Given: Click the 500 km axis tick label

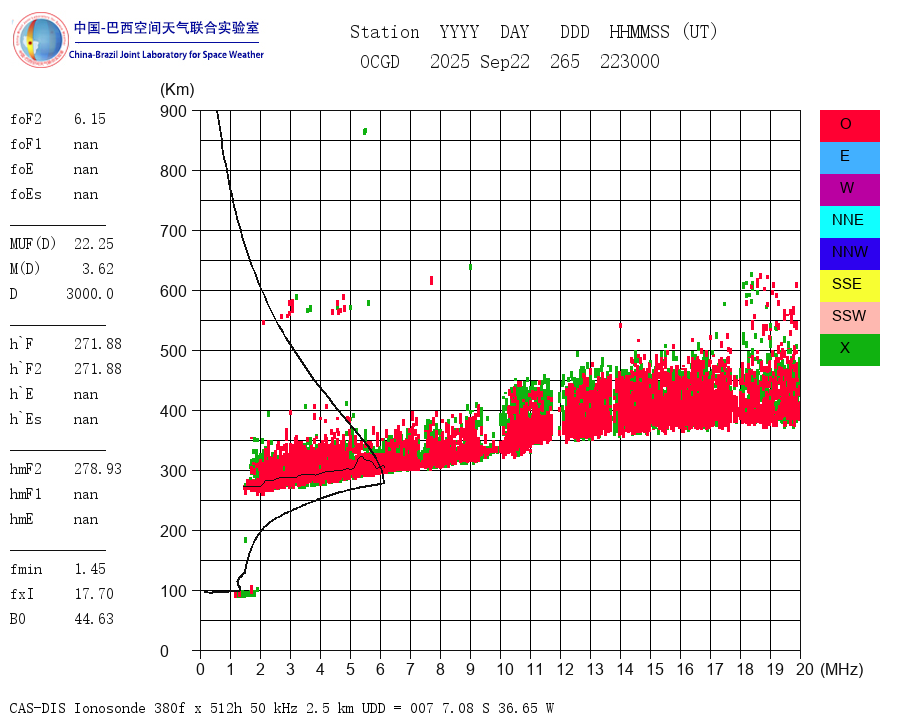Looking at the screenshot, I should pyautogui.click(x=173, y=351).
